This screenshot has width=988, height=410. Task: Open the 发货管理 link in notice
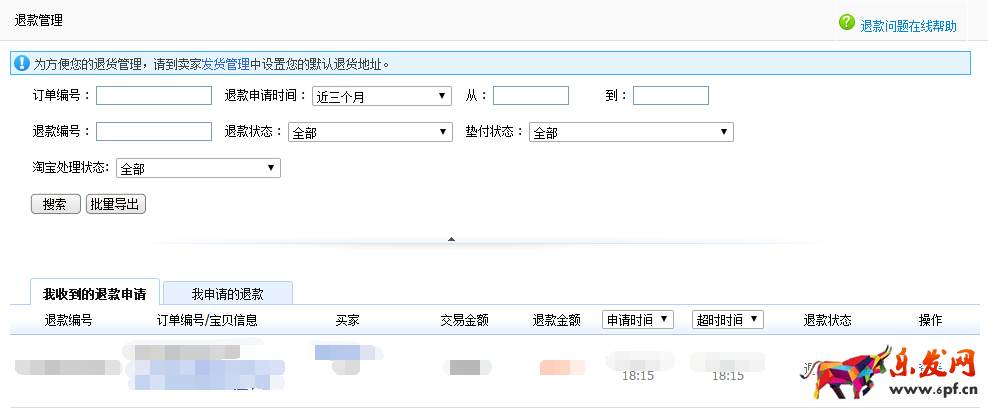[x=226, y=64]
